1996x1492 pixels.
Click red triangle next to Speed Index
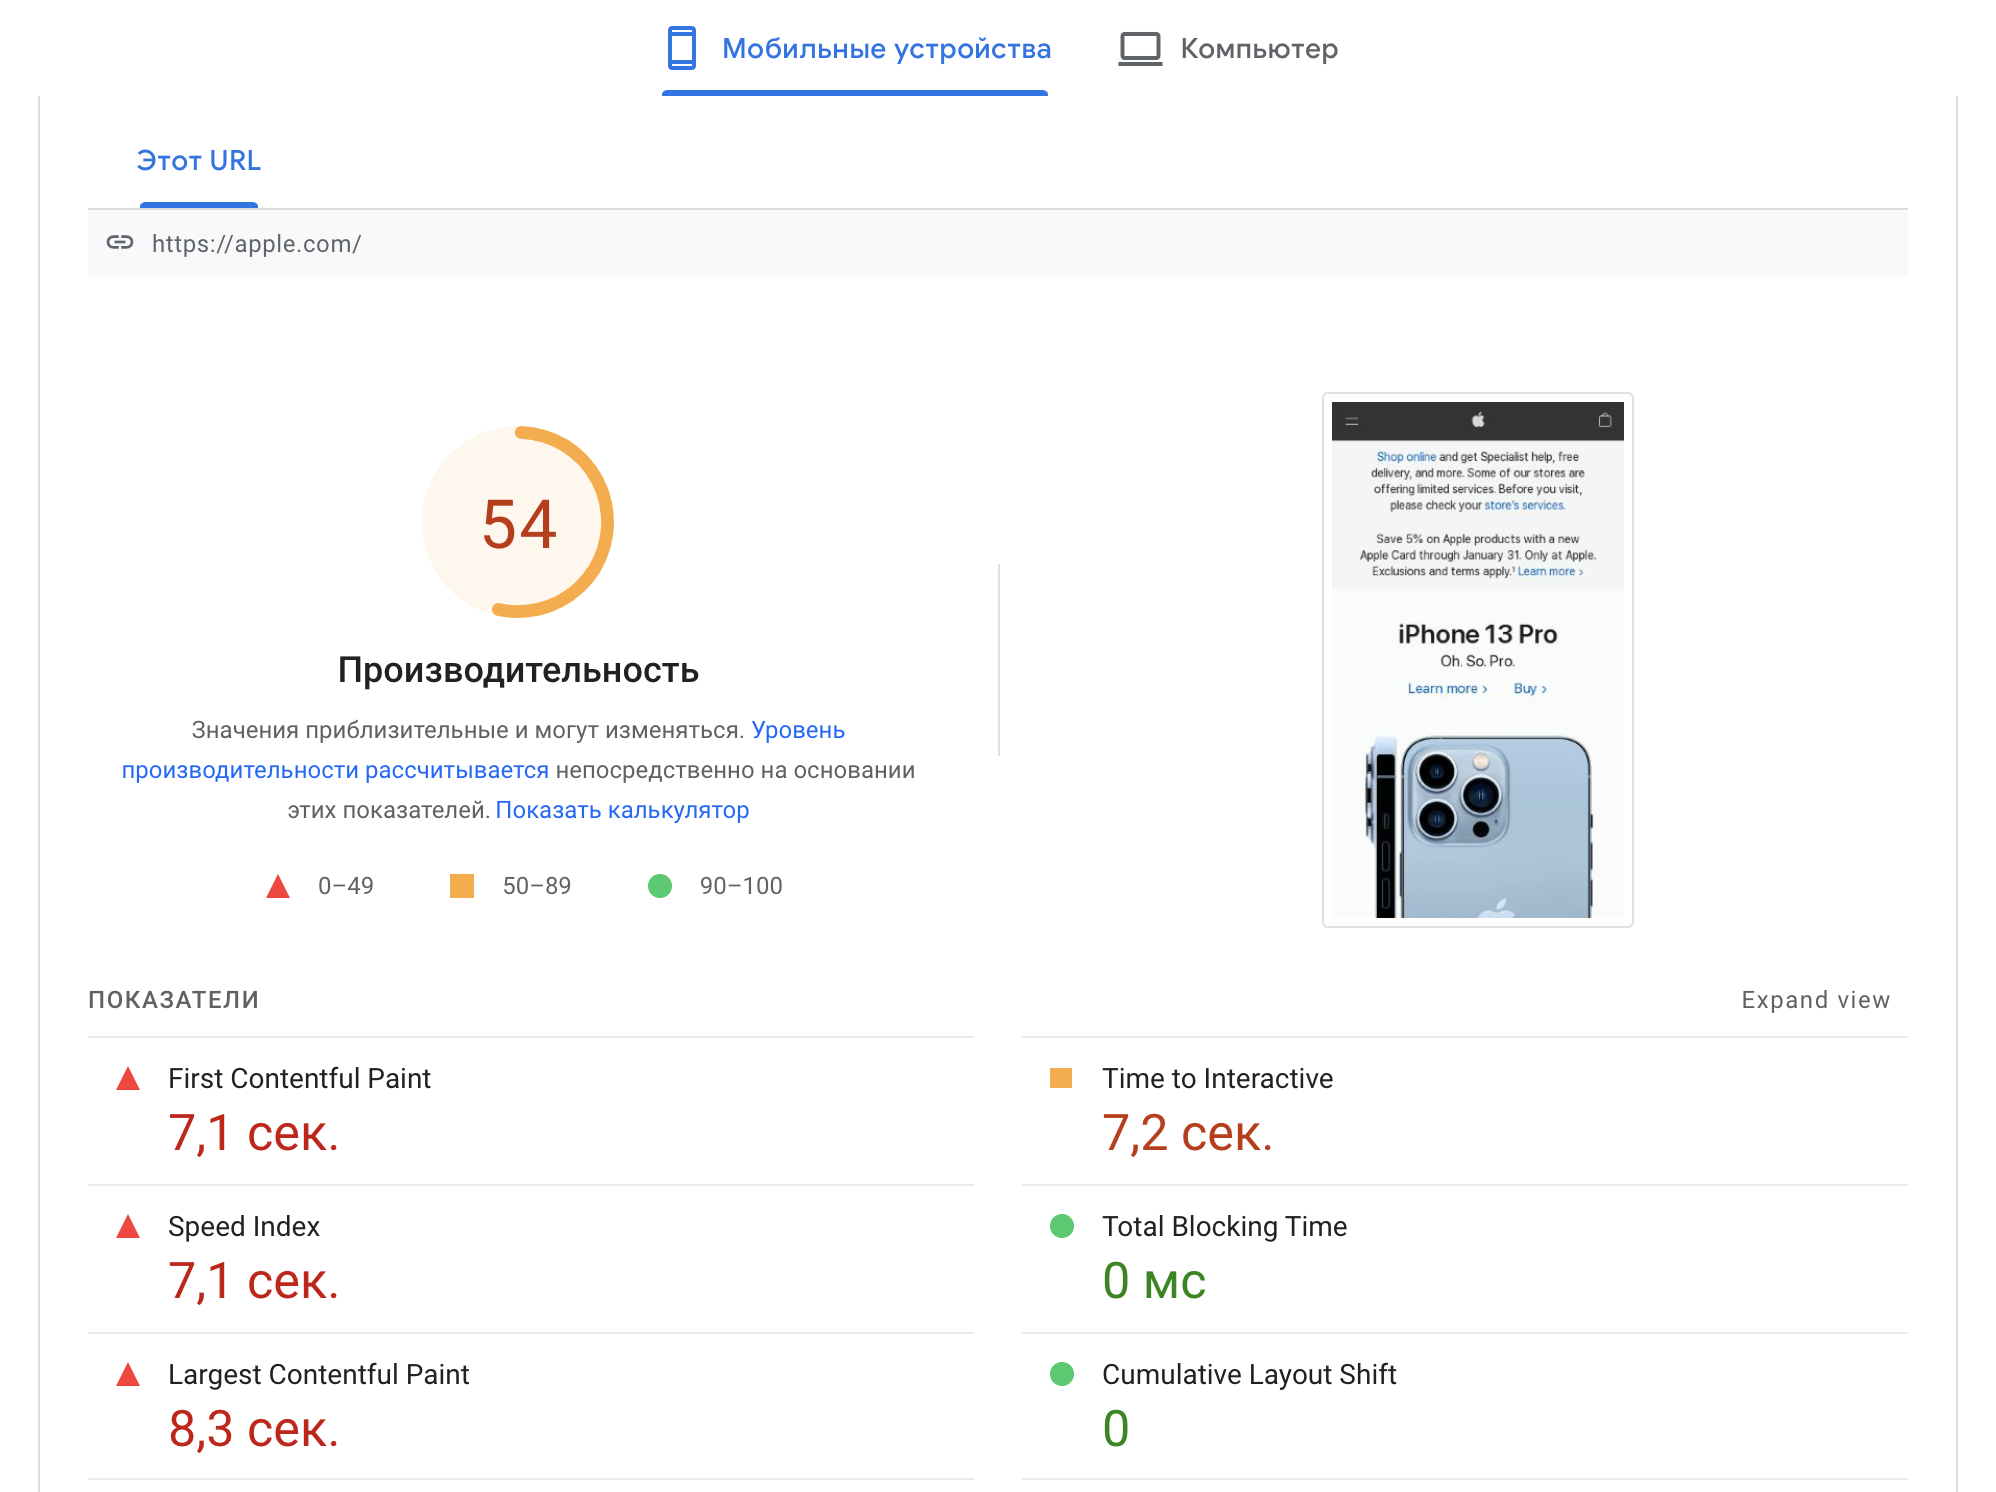coord(128,1226)
